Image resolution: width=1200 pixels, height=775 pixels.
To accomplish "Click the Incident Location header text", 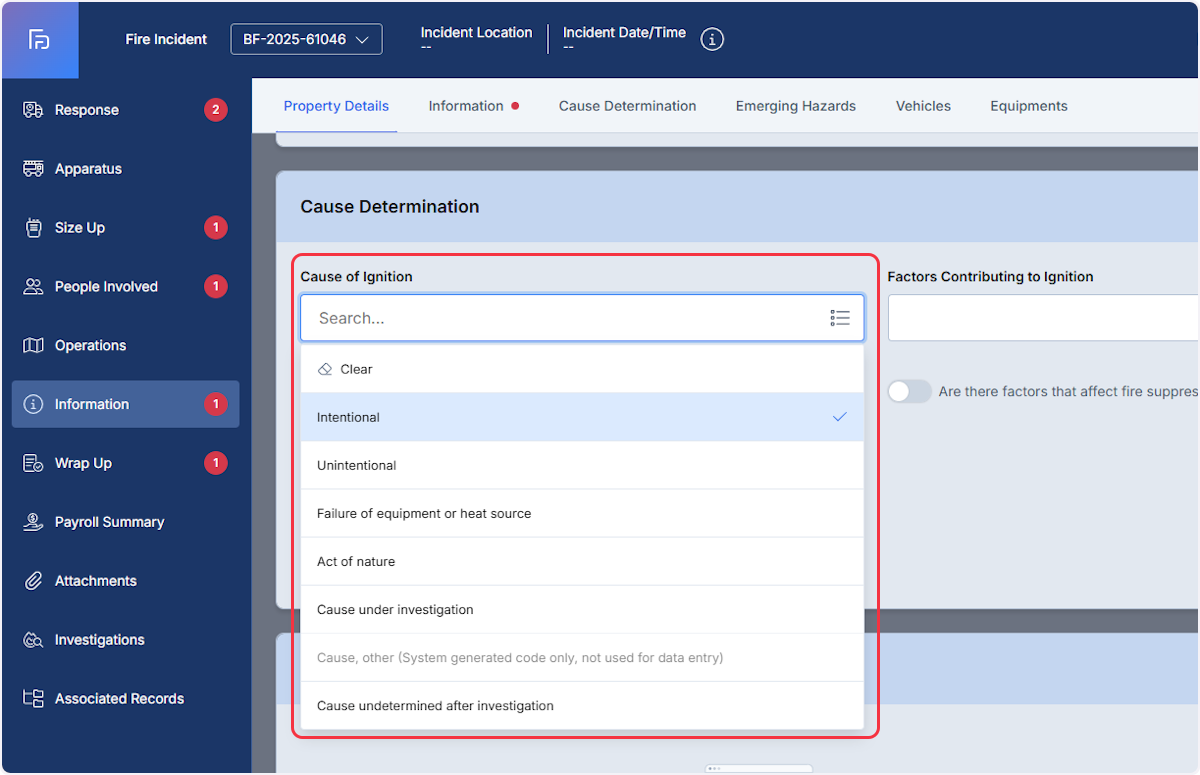I will 476,33.
